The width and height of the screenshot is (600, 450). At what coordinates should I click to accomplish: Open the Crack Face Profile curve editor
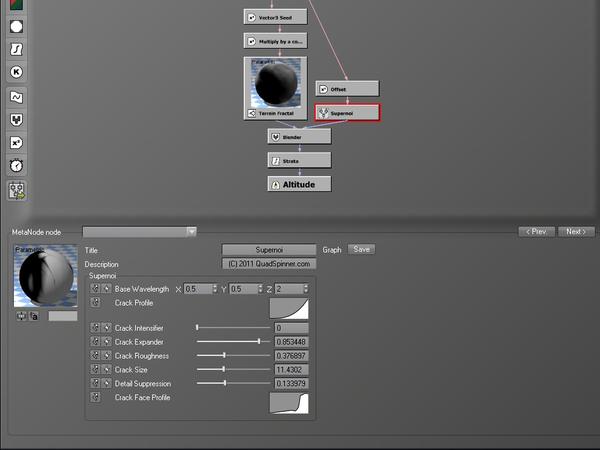(289, 403)
